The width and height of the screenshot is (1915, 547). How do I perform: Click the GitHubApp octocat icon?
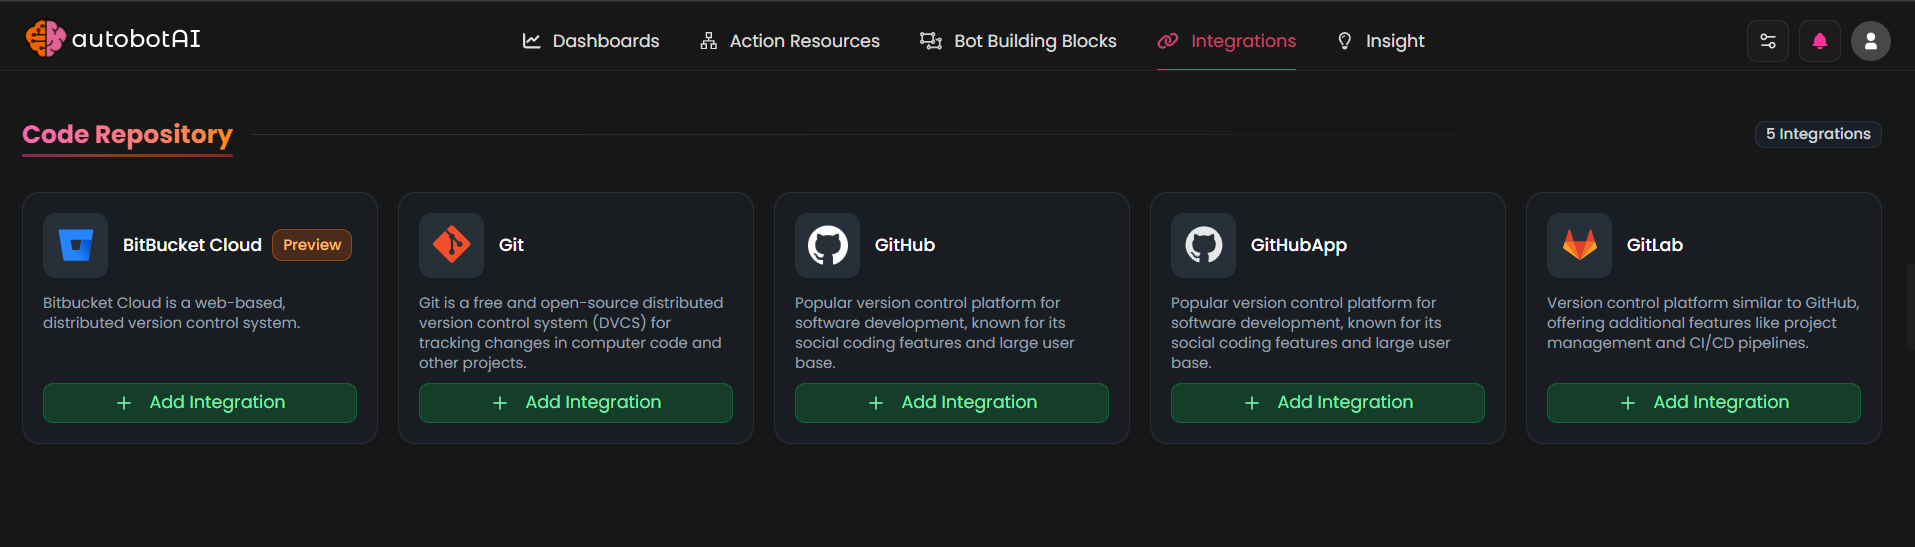1203,245
